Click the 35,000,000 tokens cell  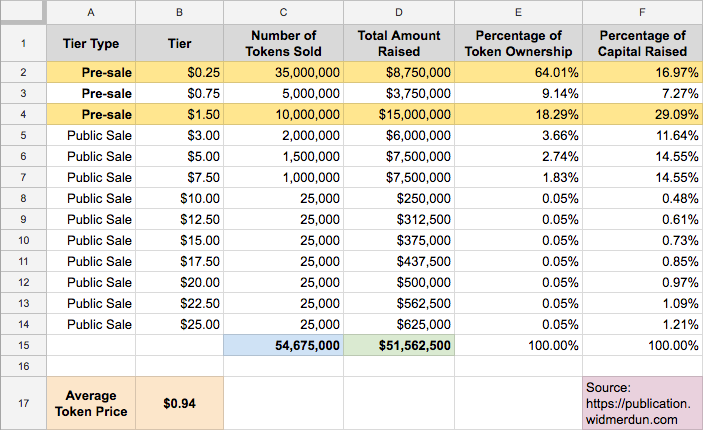pyautogui.click(x=283, y=72)
